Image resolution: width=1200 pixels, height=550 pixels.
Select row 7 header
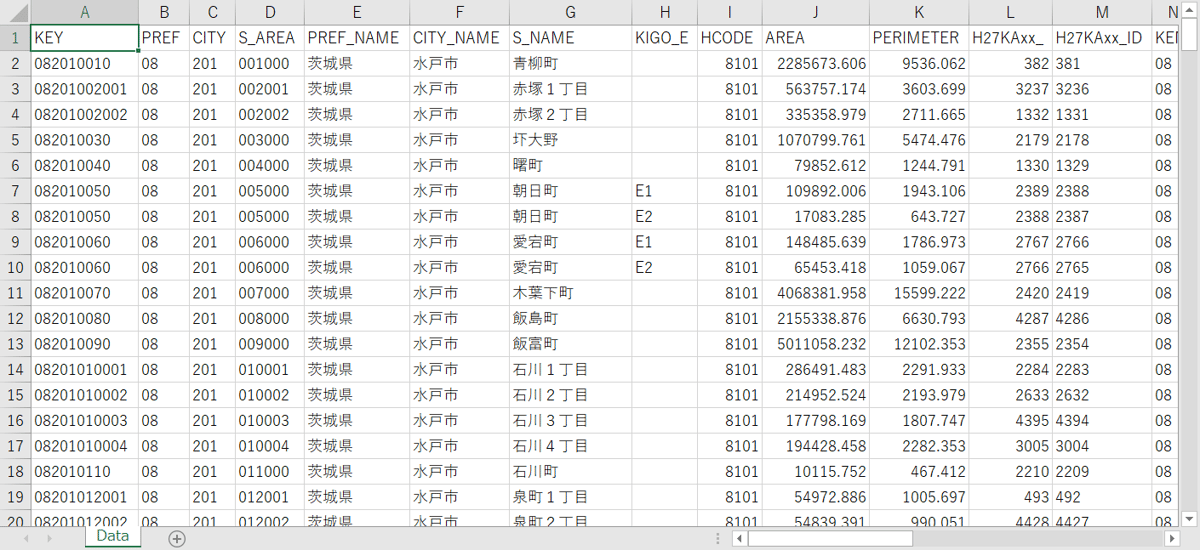click(15, 191)
